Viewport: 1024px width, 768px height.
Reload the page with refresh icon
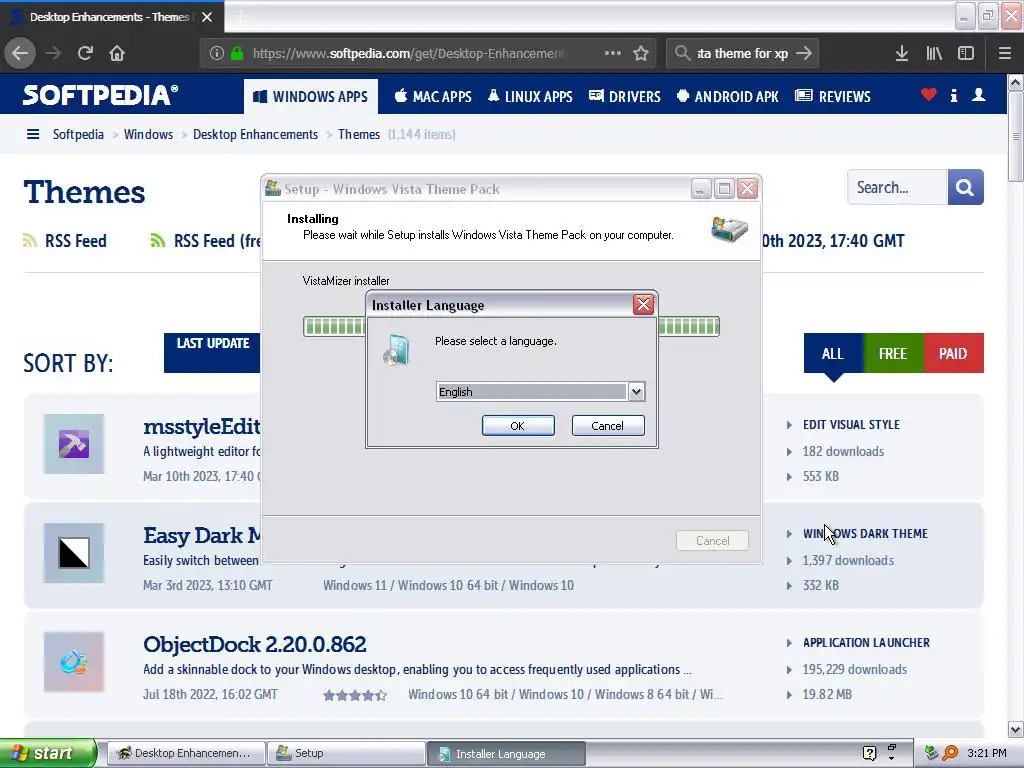pos(85,53)
